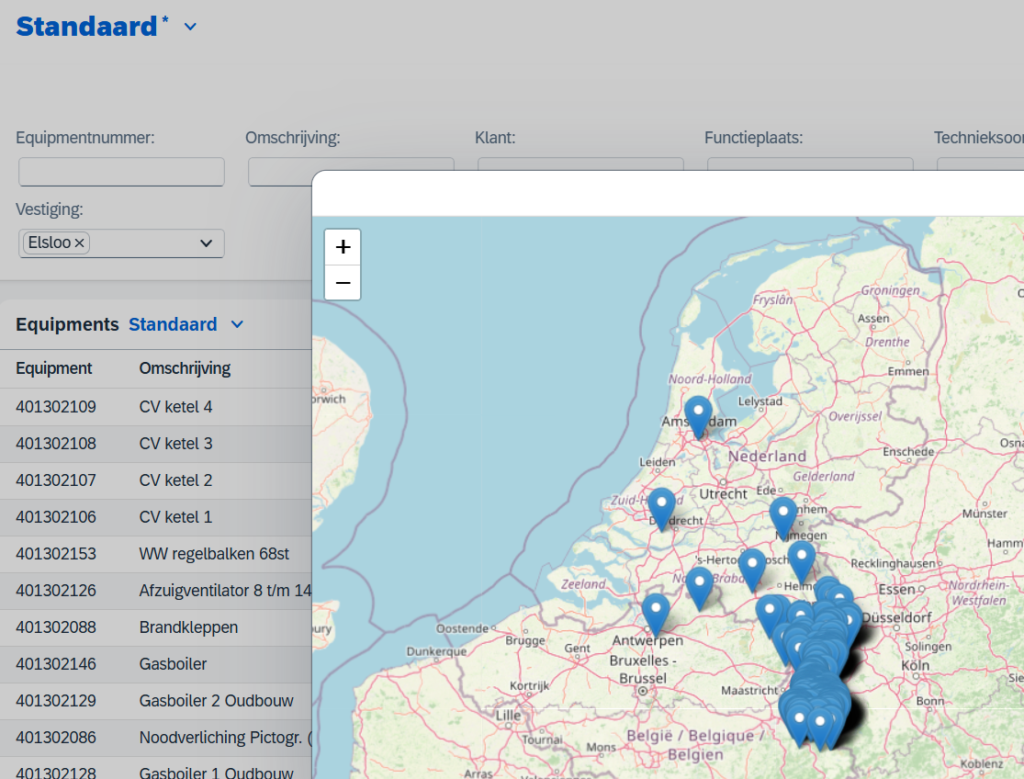Click the map pin near Helmond
Viewport: 1024px width, 779px height.
point(801,559)
